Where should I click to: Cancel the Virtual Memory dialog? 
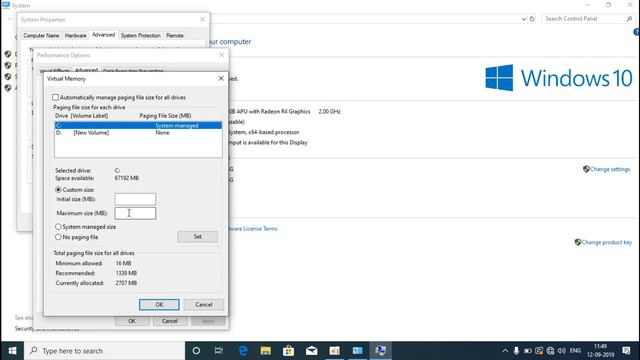click(x=204, y=304)
